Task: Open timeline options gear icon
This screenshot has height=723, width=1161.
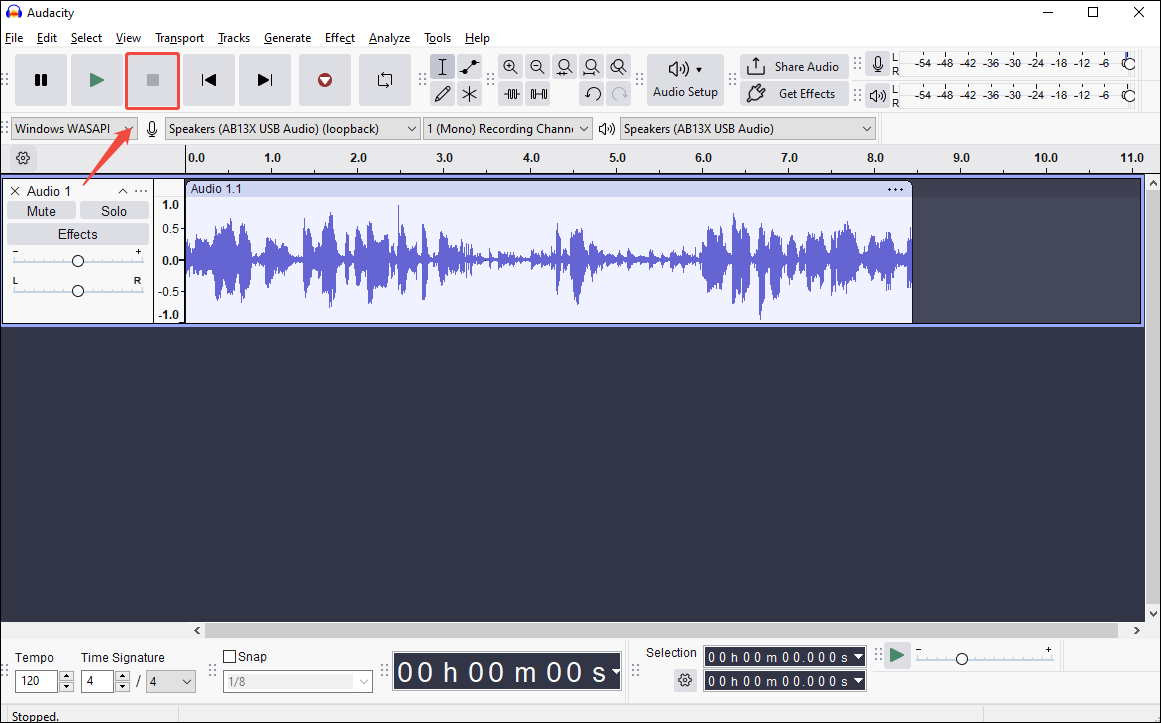Action: tap(23, 158)
